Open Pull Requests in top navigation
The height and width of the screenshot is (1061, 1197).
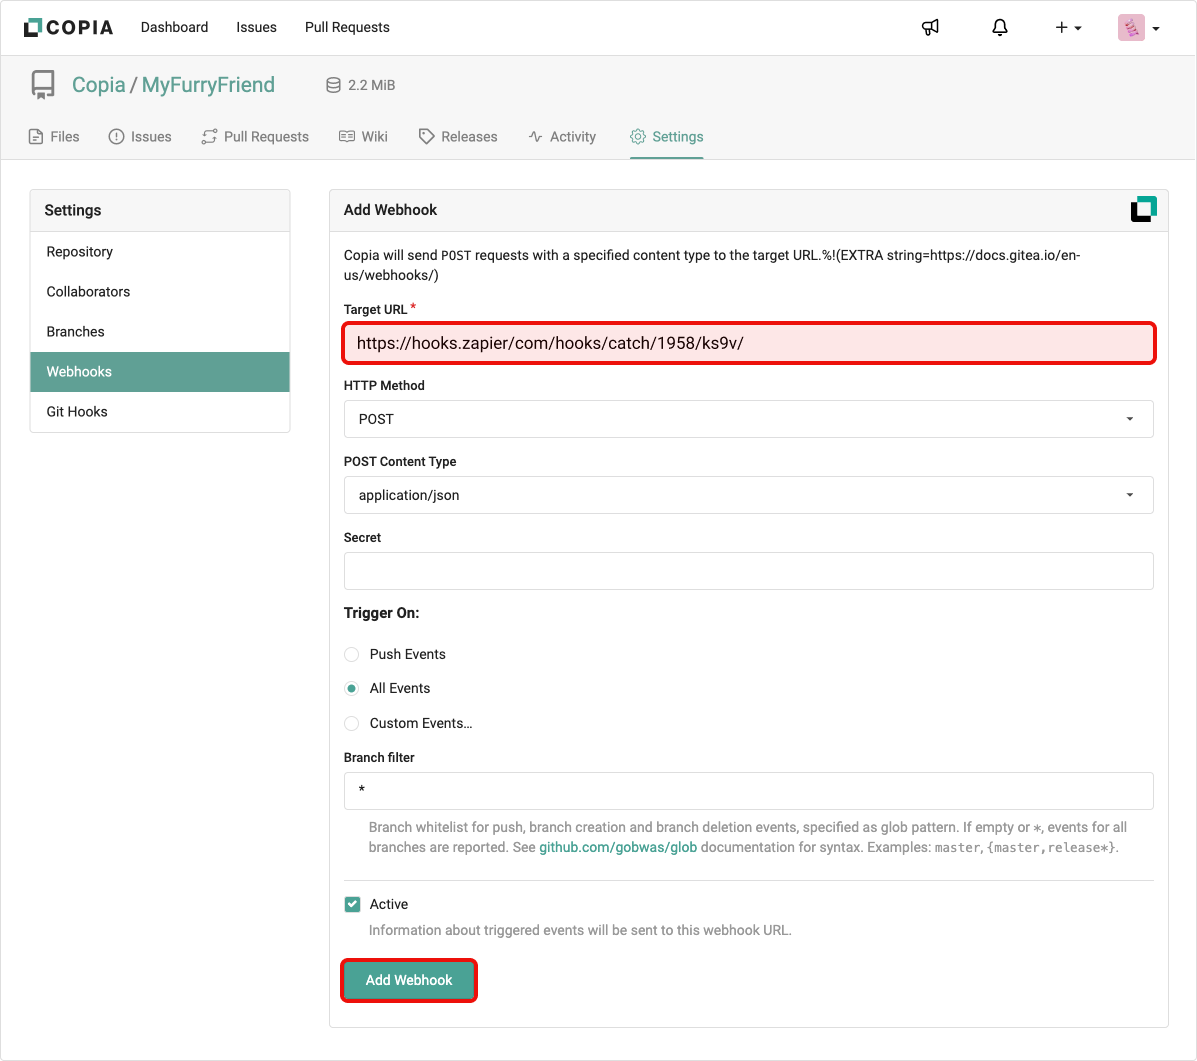(347, 27)
